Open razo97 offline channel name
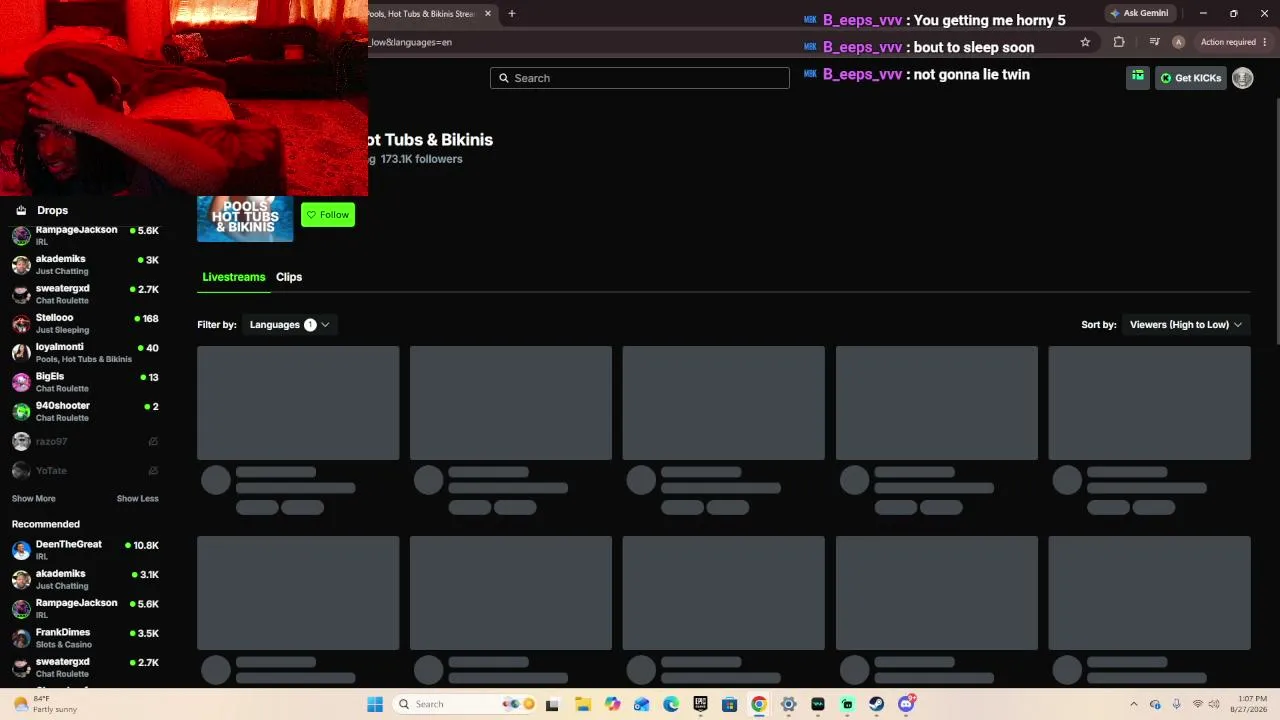 point(51,441)
